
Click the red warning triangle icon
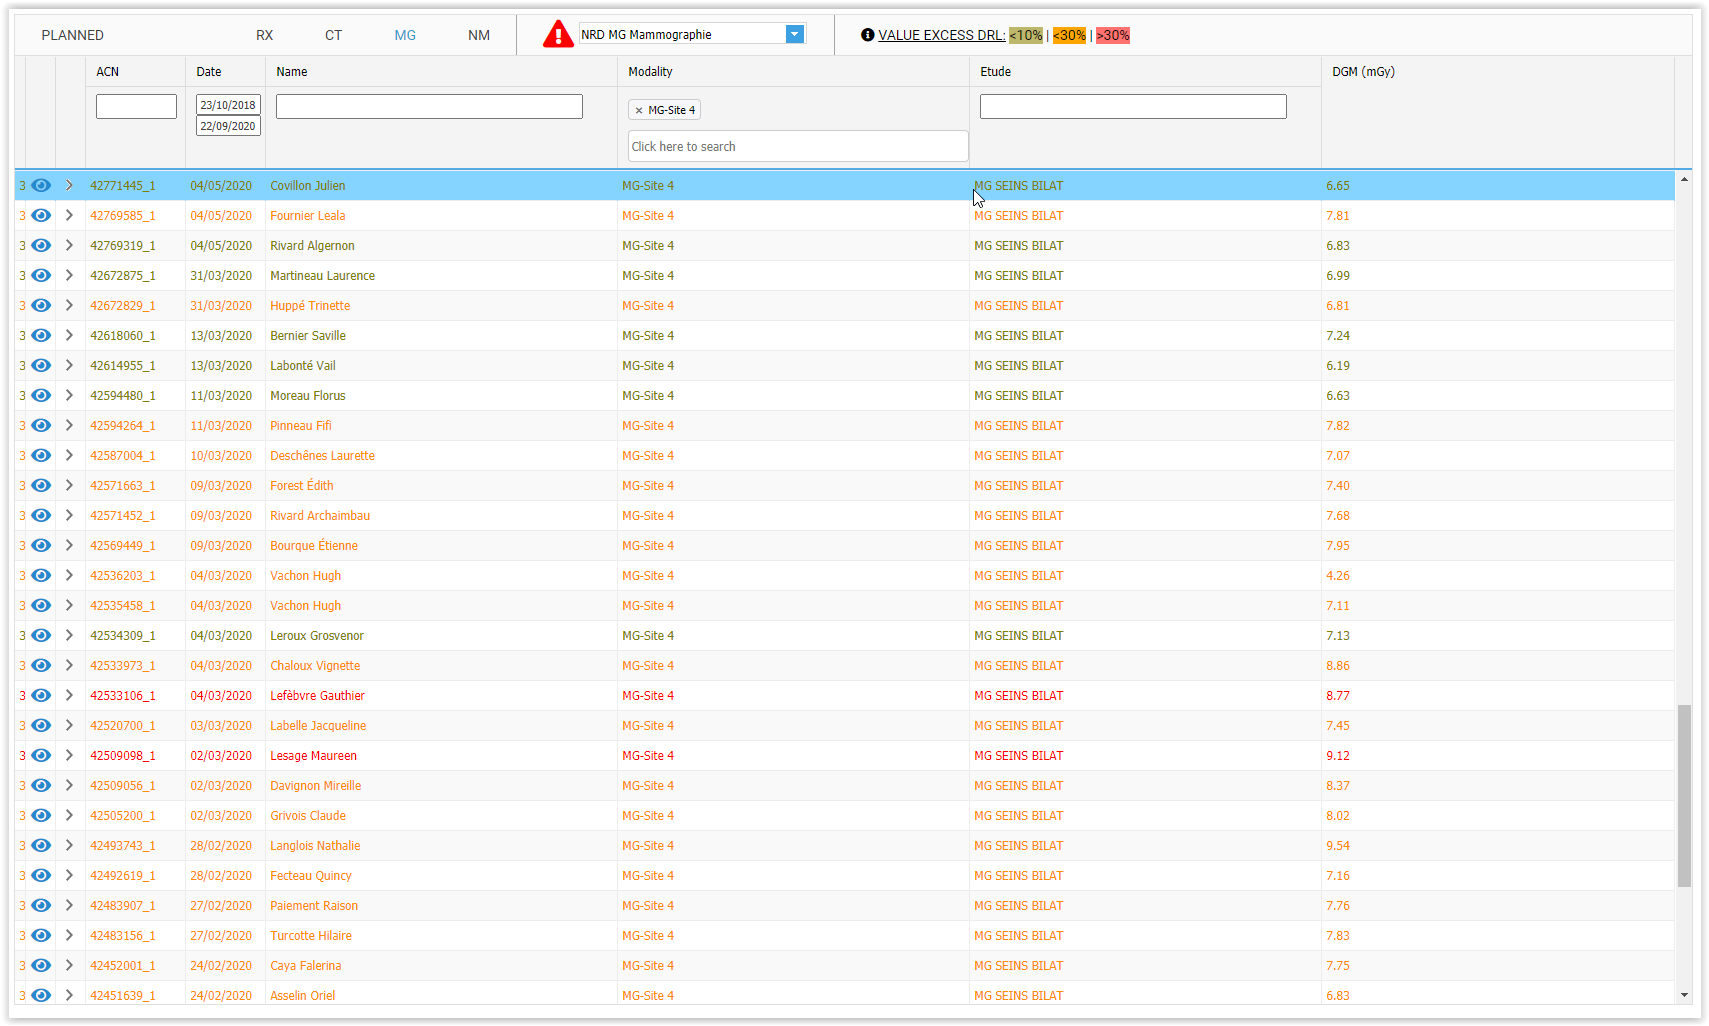point(557,35)
